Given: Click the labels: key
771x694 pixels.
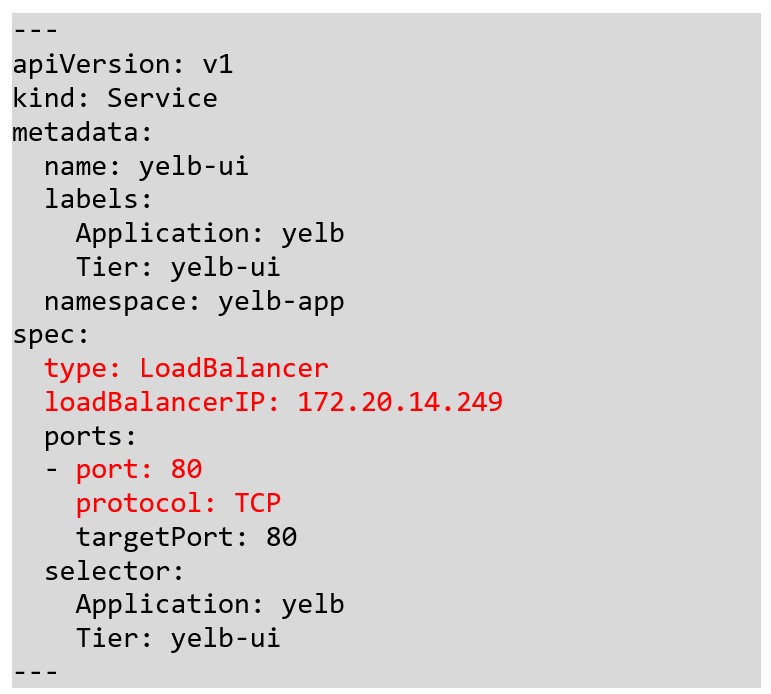Looking at the screenshot, I should coord(98,199).
